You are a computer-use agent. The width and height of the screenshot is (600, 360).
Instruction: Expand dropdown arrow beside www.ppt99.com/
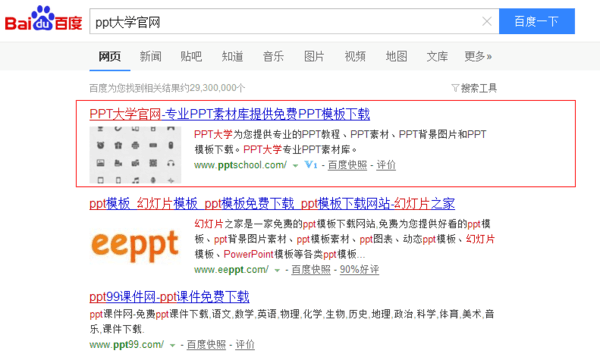click(173, 345)
